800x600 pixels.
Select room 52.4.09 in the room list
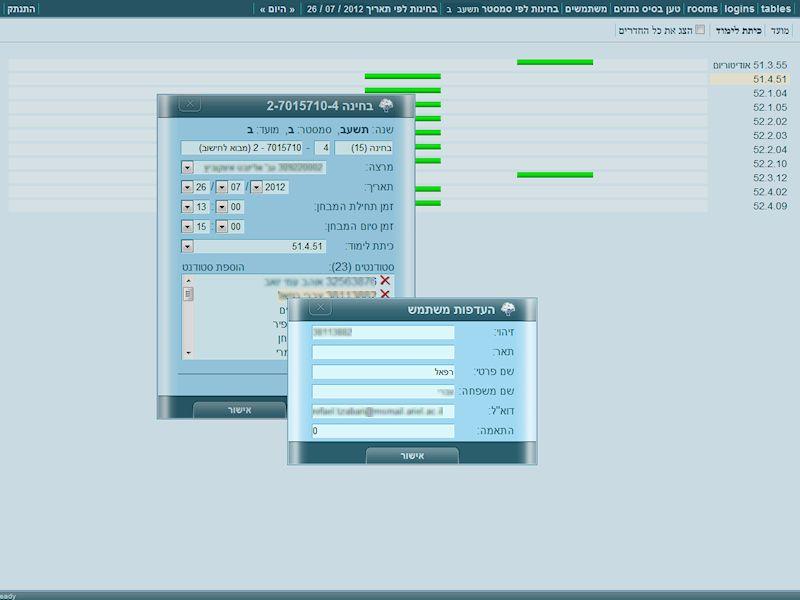769,206
